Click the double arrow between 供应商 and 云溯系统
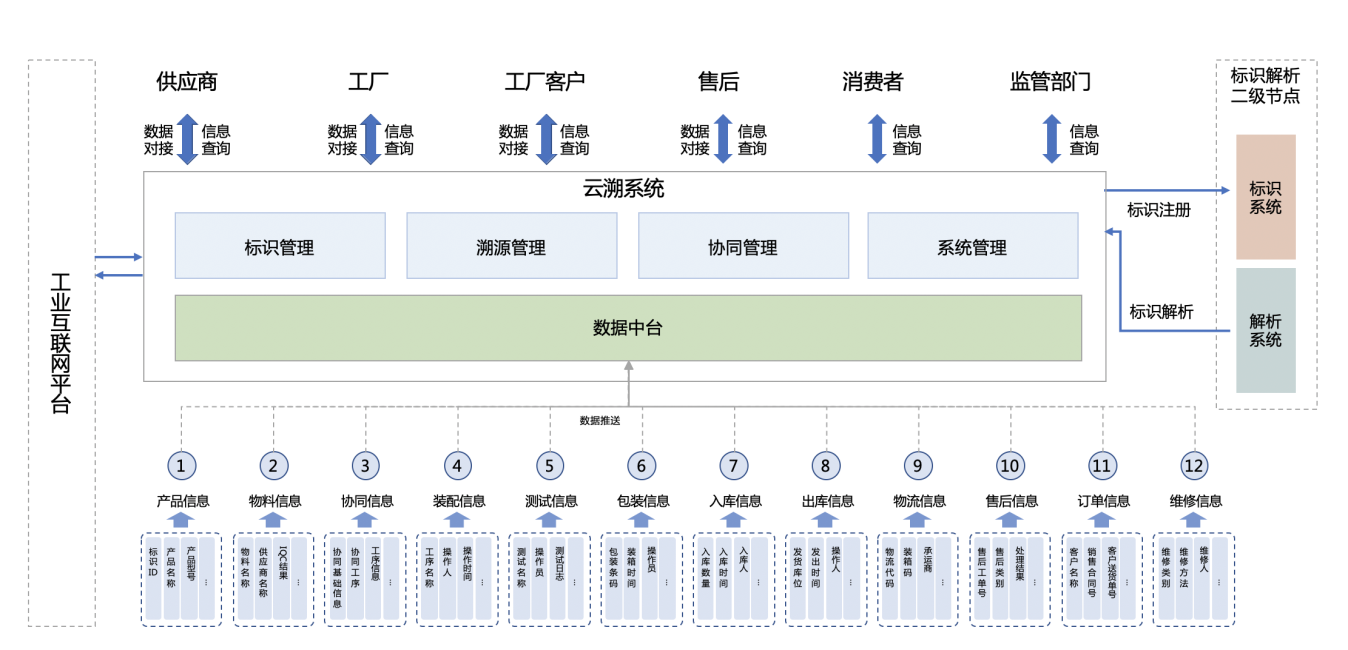This screenshot has width=1348, height=650. pos(185,138)
